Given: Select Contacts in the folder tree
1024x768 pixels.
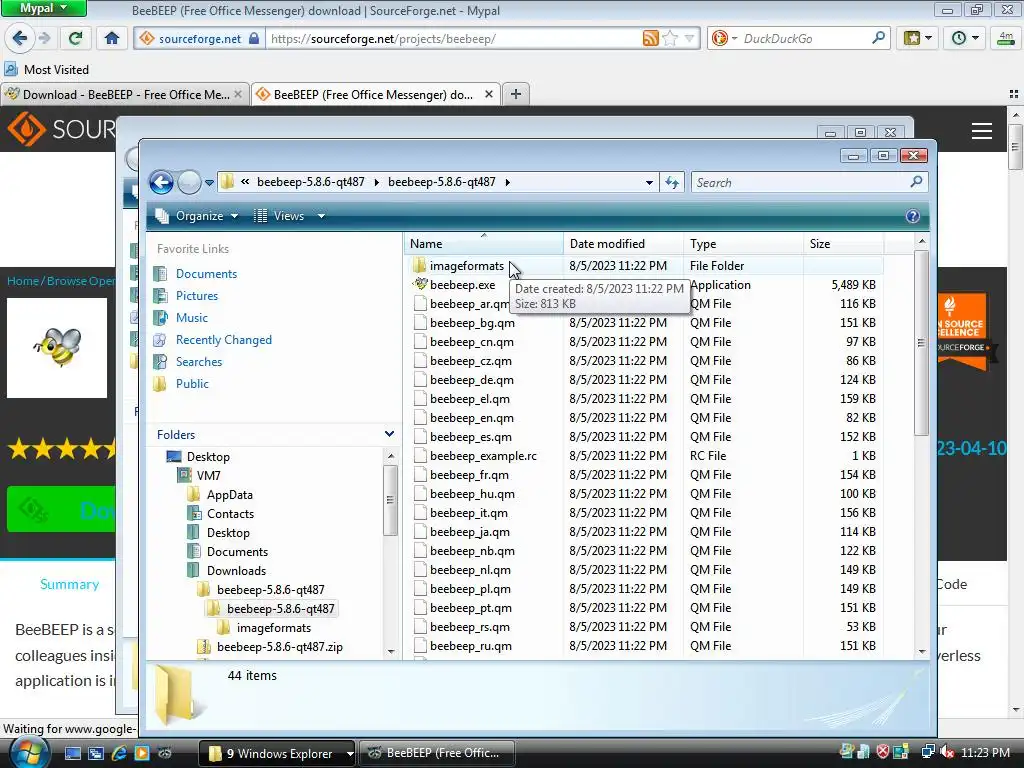Looking at the screenshot, I should coord(230,514).
